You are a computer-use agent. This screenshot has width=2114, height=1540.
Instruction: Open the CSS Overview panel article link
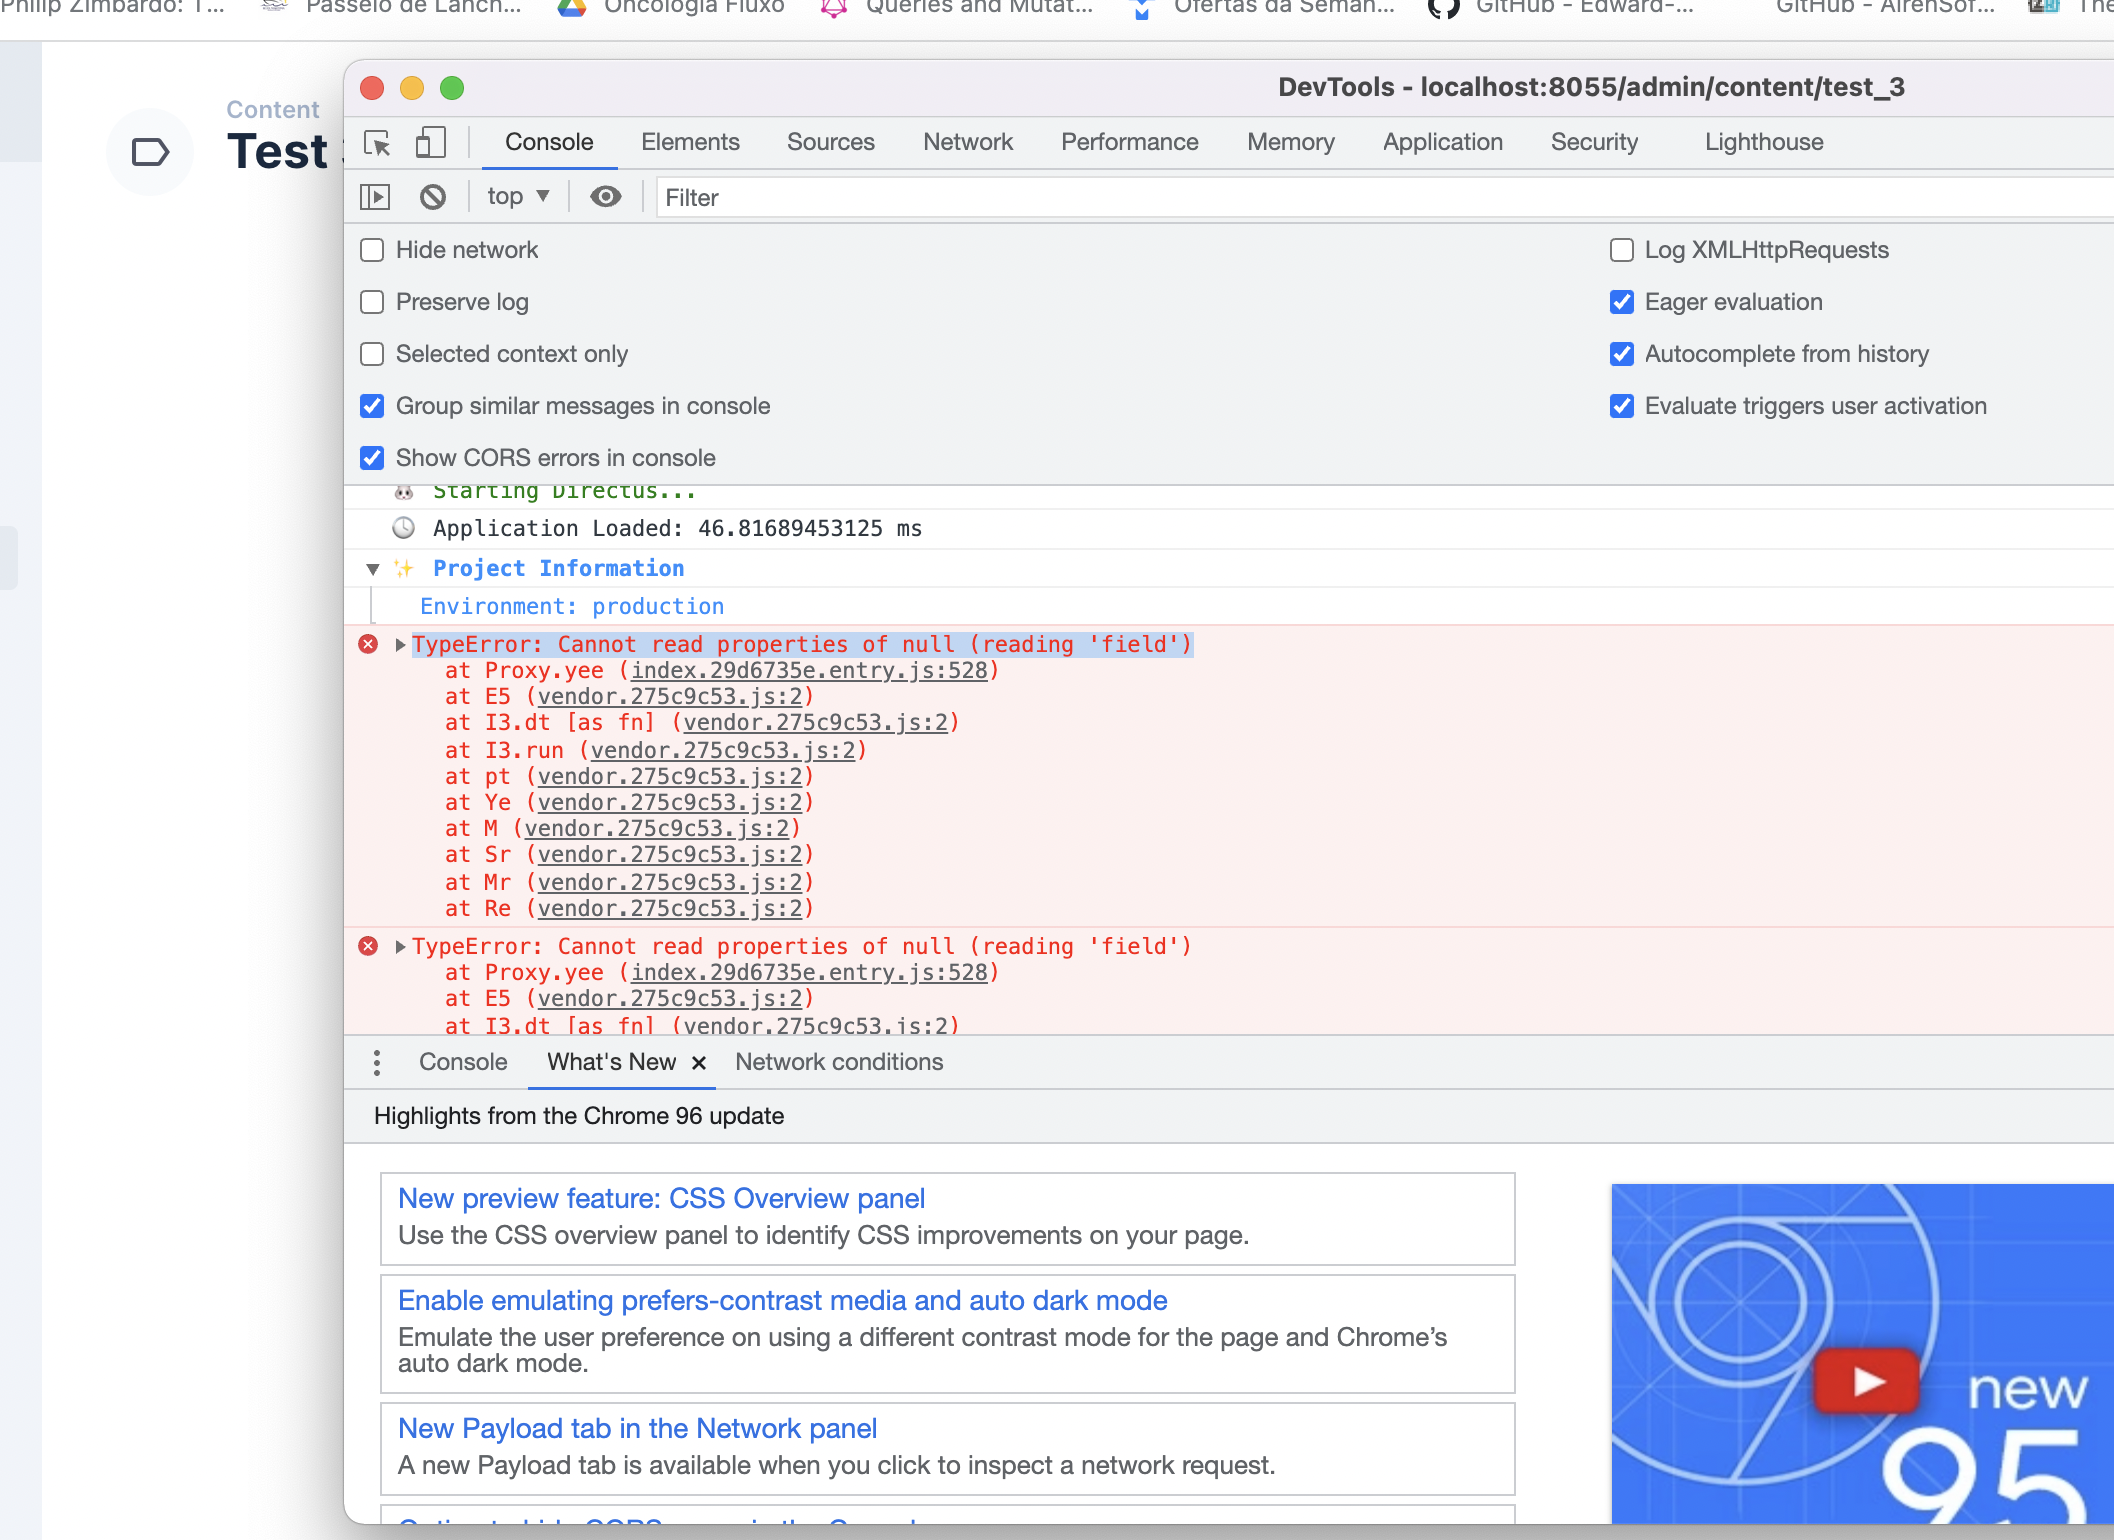pos(661,1198)
